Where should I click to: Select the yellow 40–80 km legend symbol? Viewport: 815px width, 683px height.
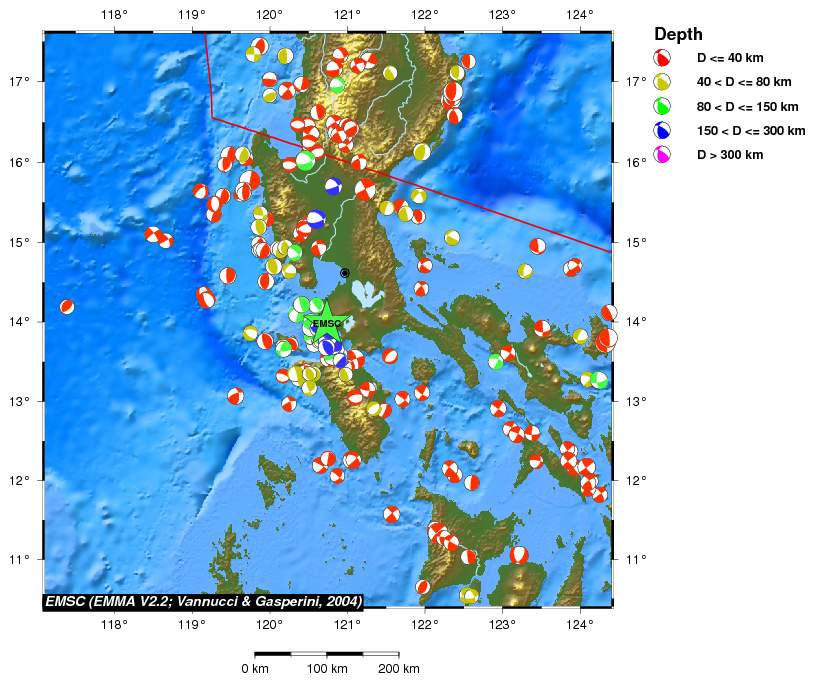click(x=661, y=82)
